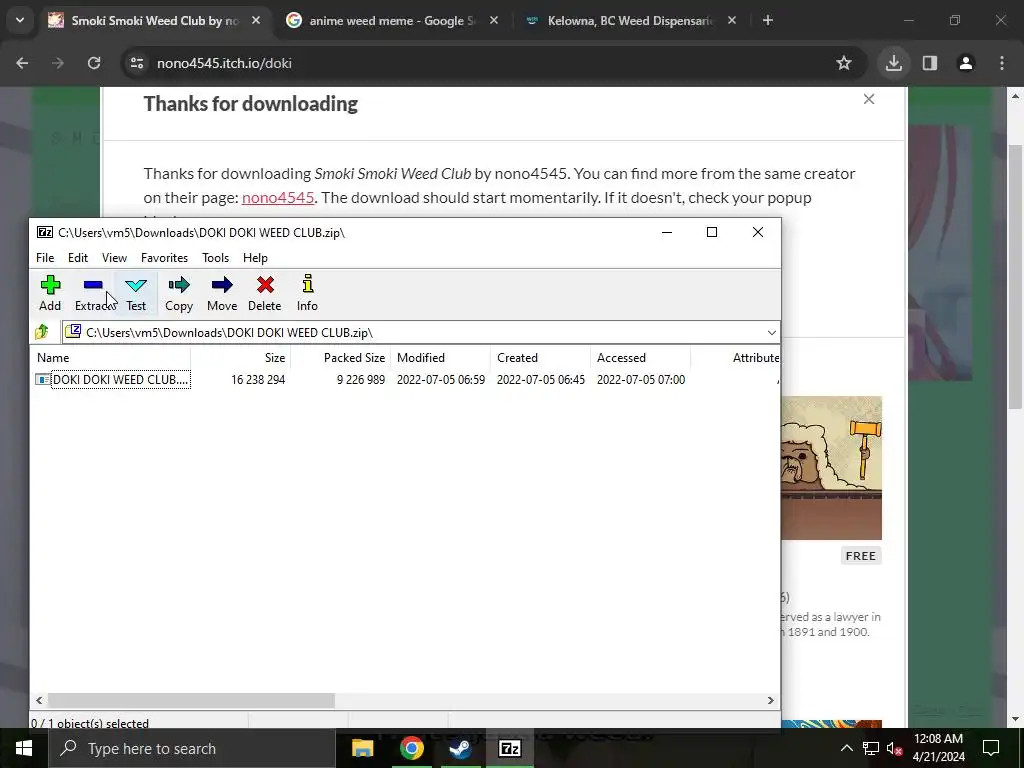Click the network tray icon
1024x768 pixels.
coord(871,748)
